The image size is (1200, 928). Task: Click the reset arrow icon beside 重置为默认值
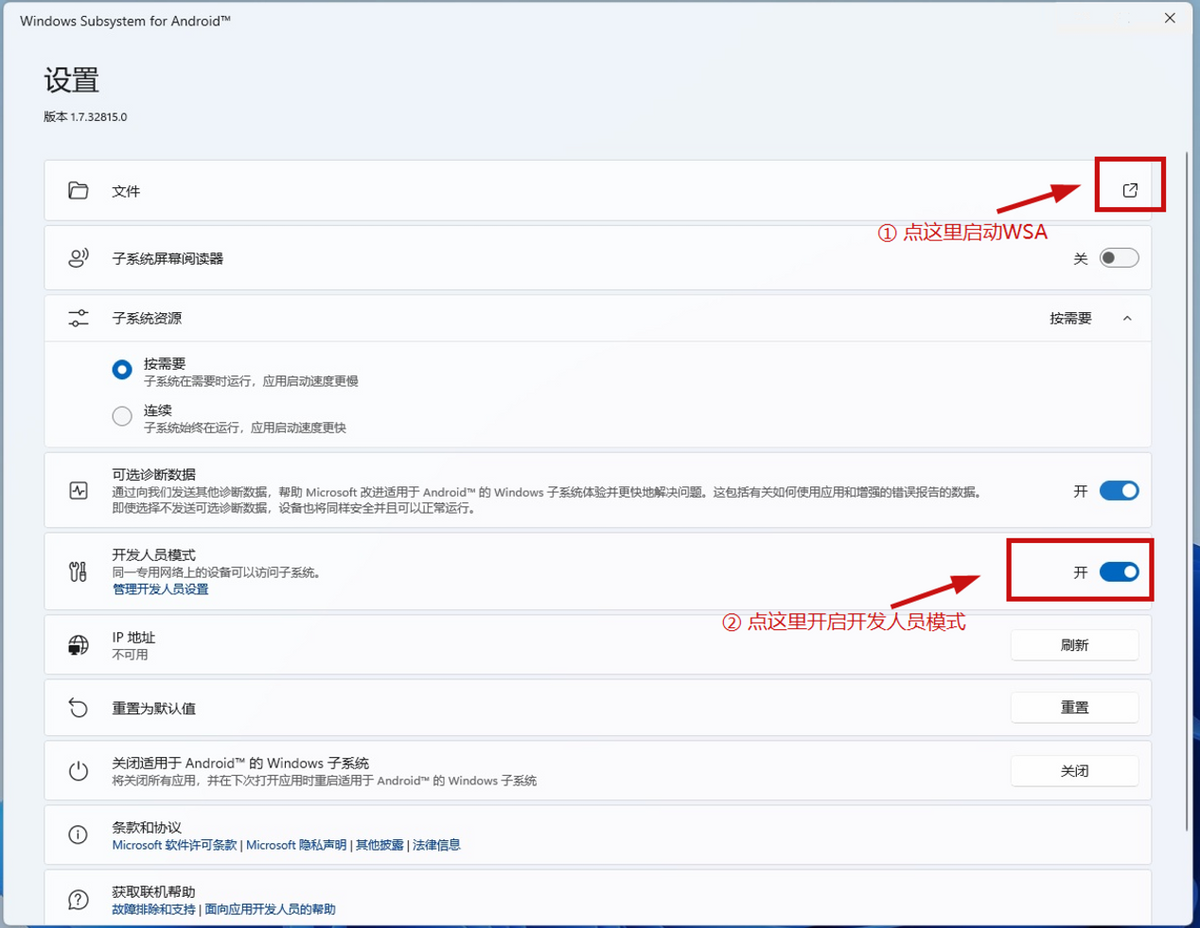[x=78, y=707]
